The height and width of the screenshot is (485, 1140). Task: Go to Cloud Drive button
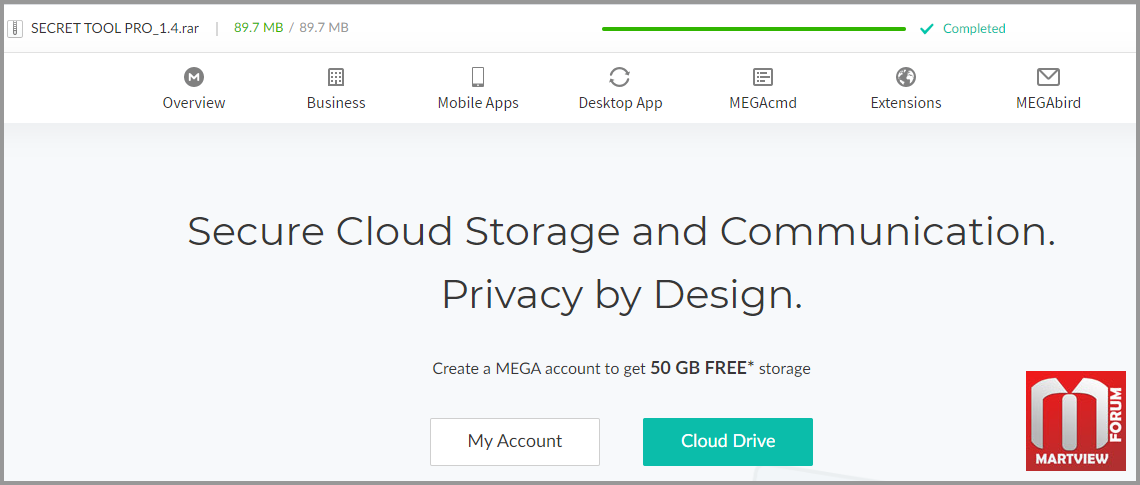[728, 441]
